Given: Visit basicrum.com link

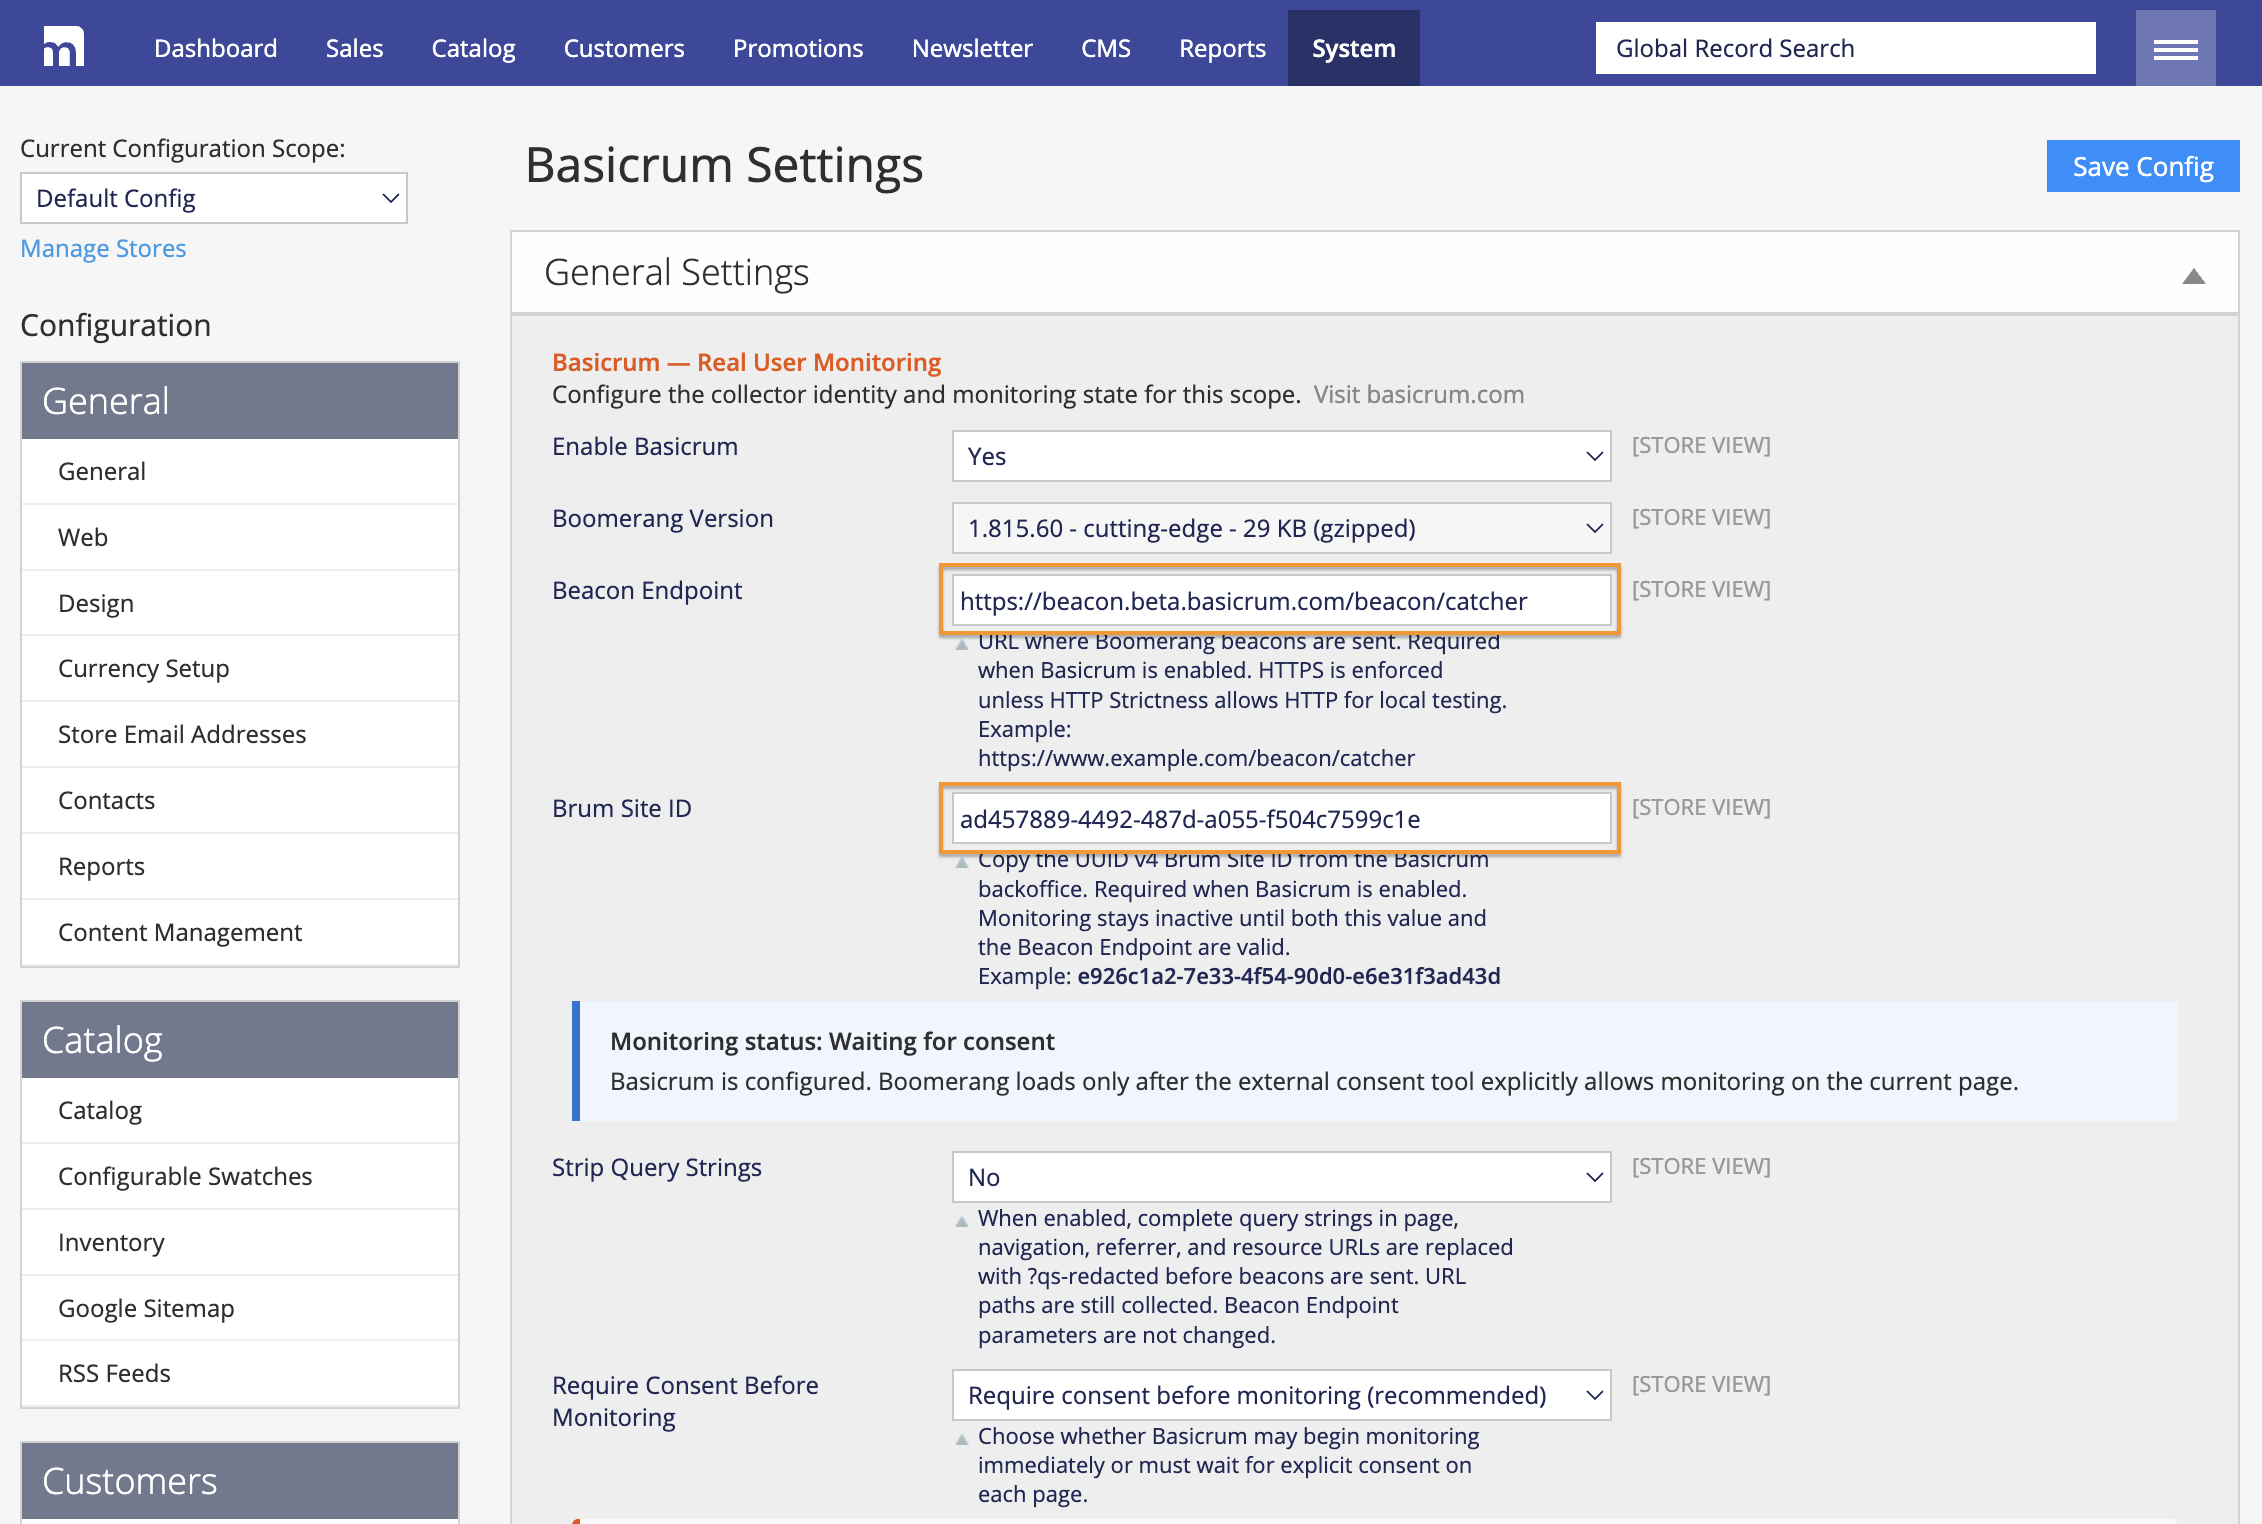Looking at the screenshot, I should click(x=1419, y=394).
